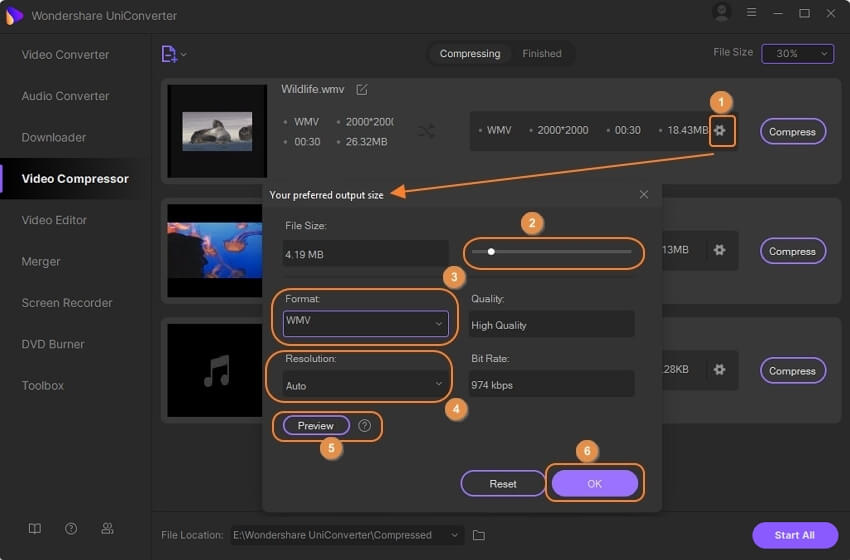Click Compress for the 13MB file
This screenshot has height=560, width=850.
(x=793, y=252)
